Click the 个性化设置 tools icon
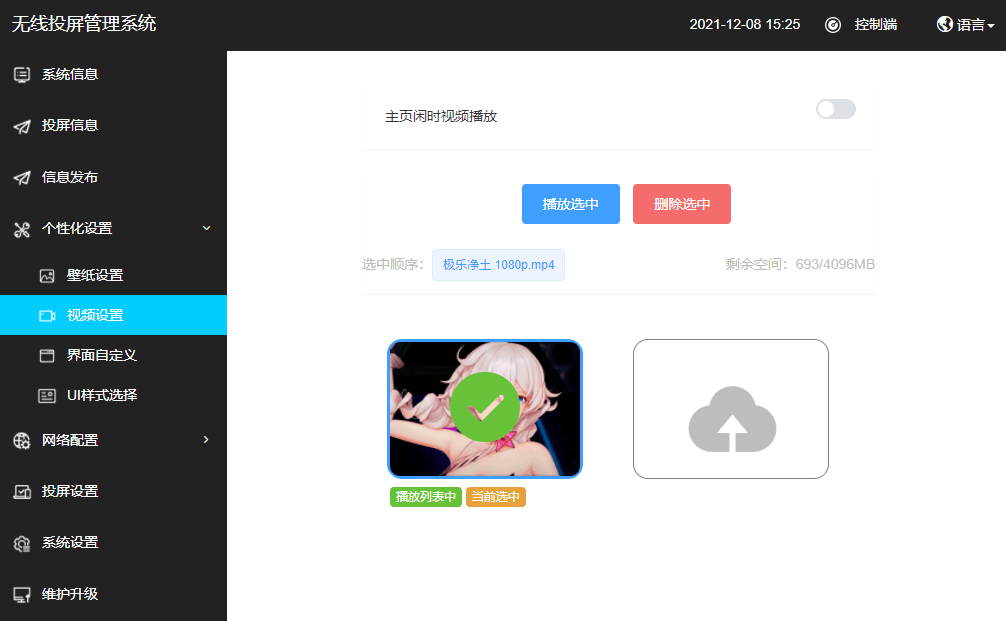 22,229
